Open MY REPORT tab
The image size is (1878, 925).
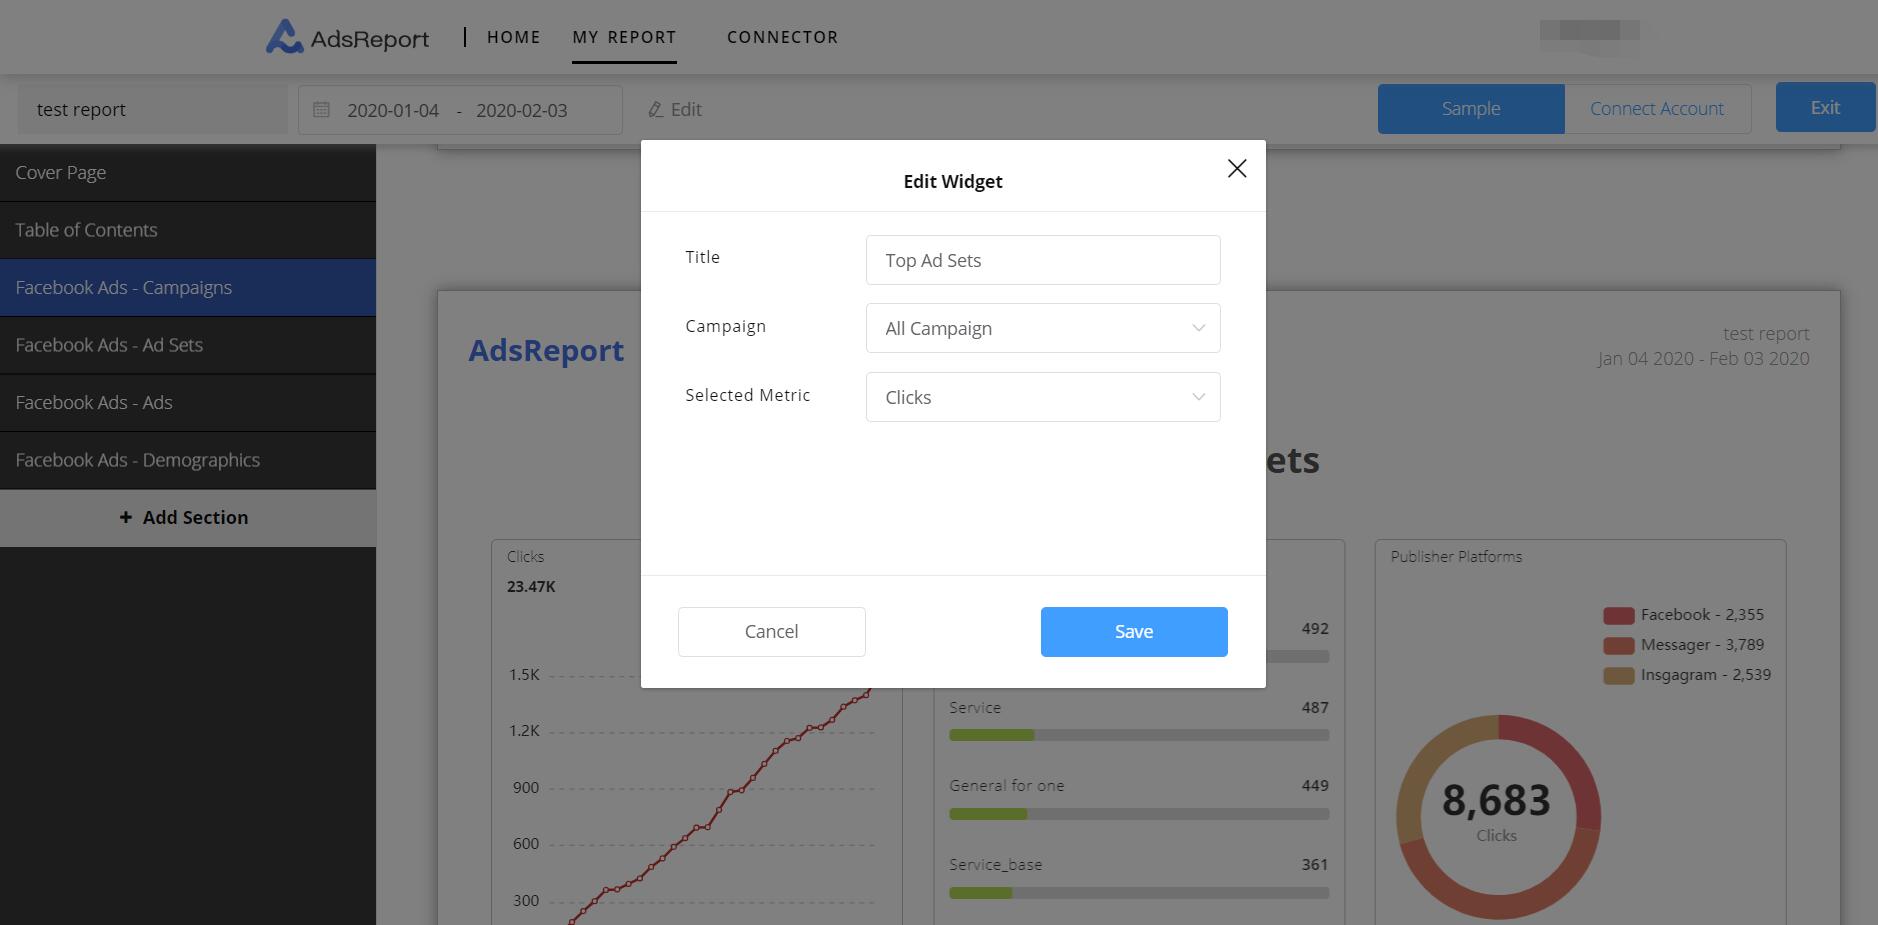coord(624,37)
